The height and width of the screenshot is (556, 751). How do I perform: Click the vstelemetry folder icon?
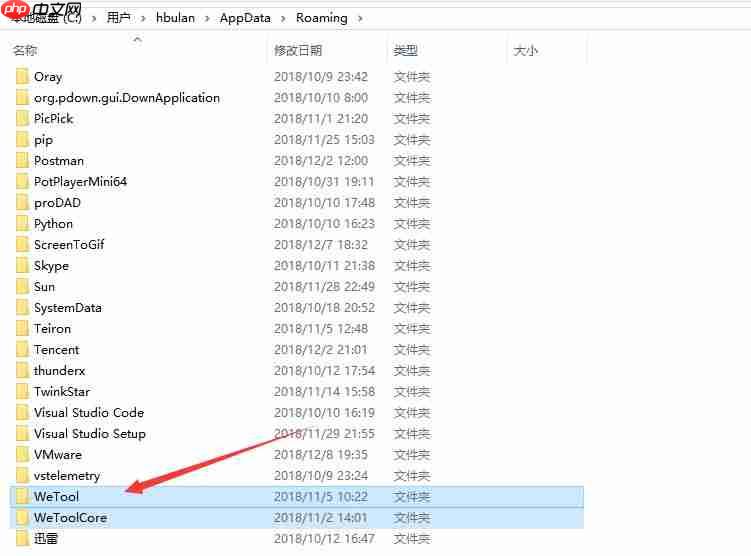22,476
